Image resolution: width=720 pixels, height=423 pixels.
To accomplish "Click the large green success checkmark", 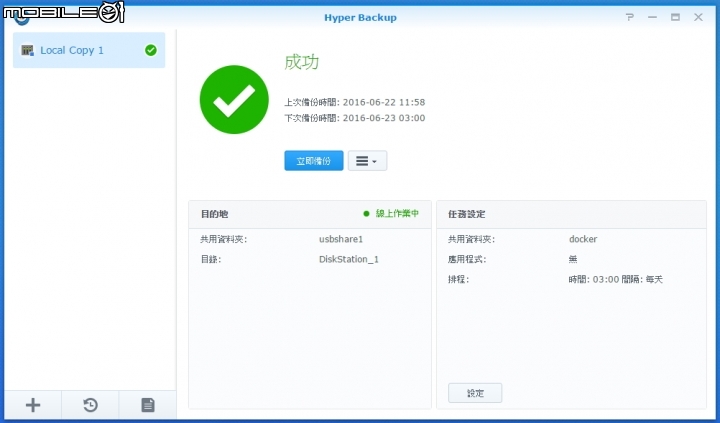I will click(234, 100).
